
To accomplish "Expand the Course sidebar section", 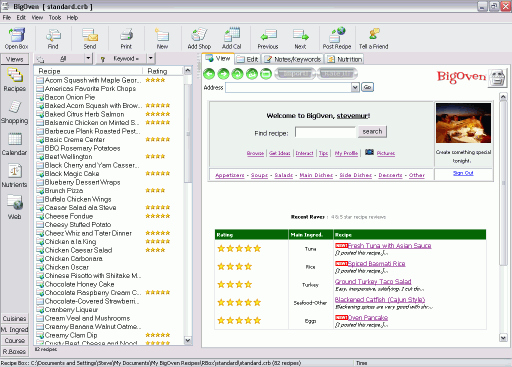I will tap(15, 340).
